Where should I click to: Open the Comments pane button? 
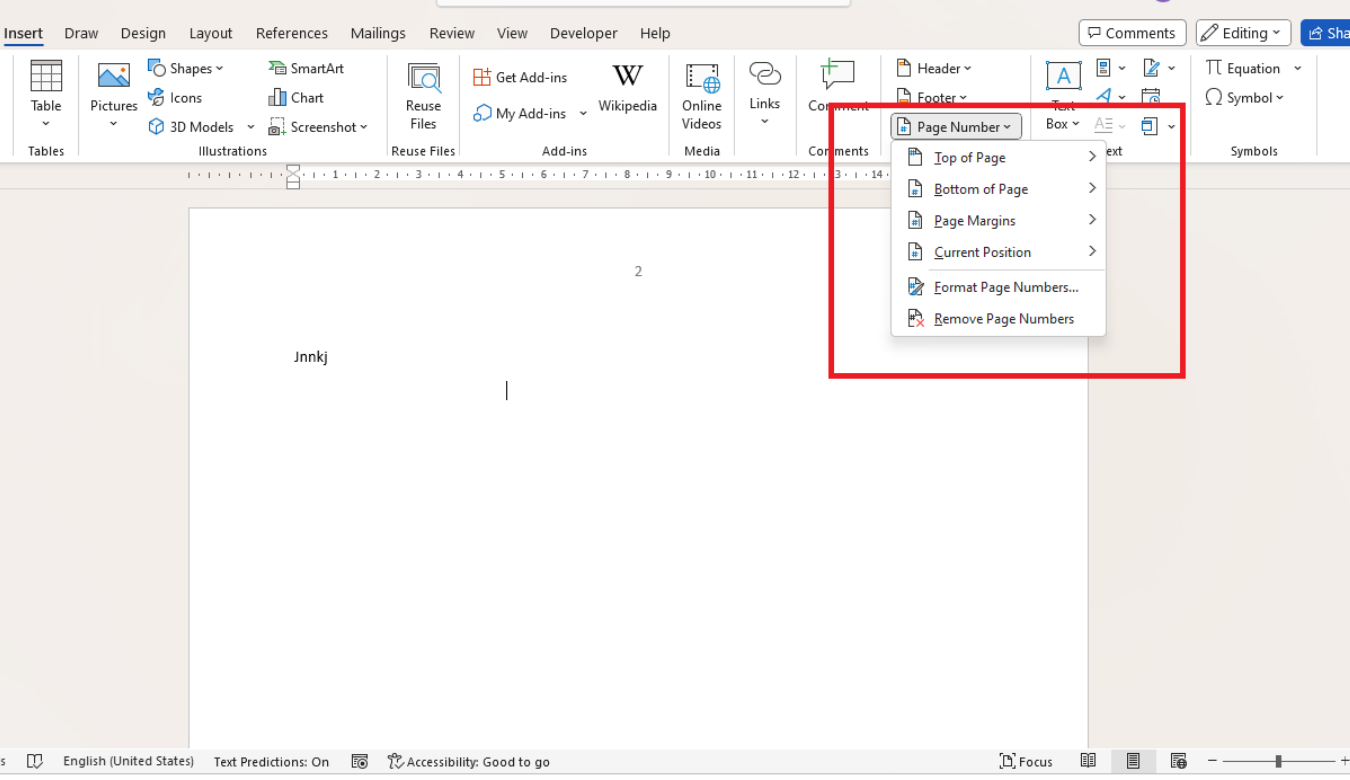pyautogui.click(x=1132, y=33)
